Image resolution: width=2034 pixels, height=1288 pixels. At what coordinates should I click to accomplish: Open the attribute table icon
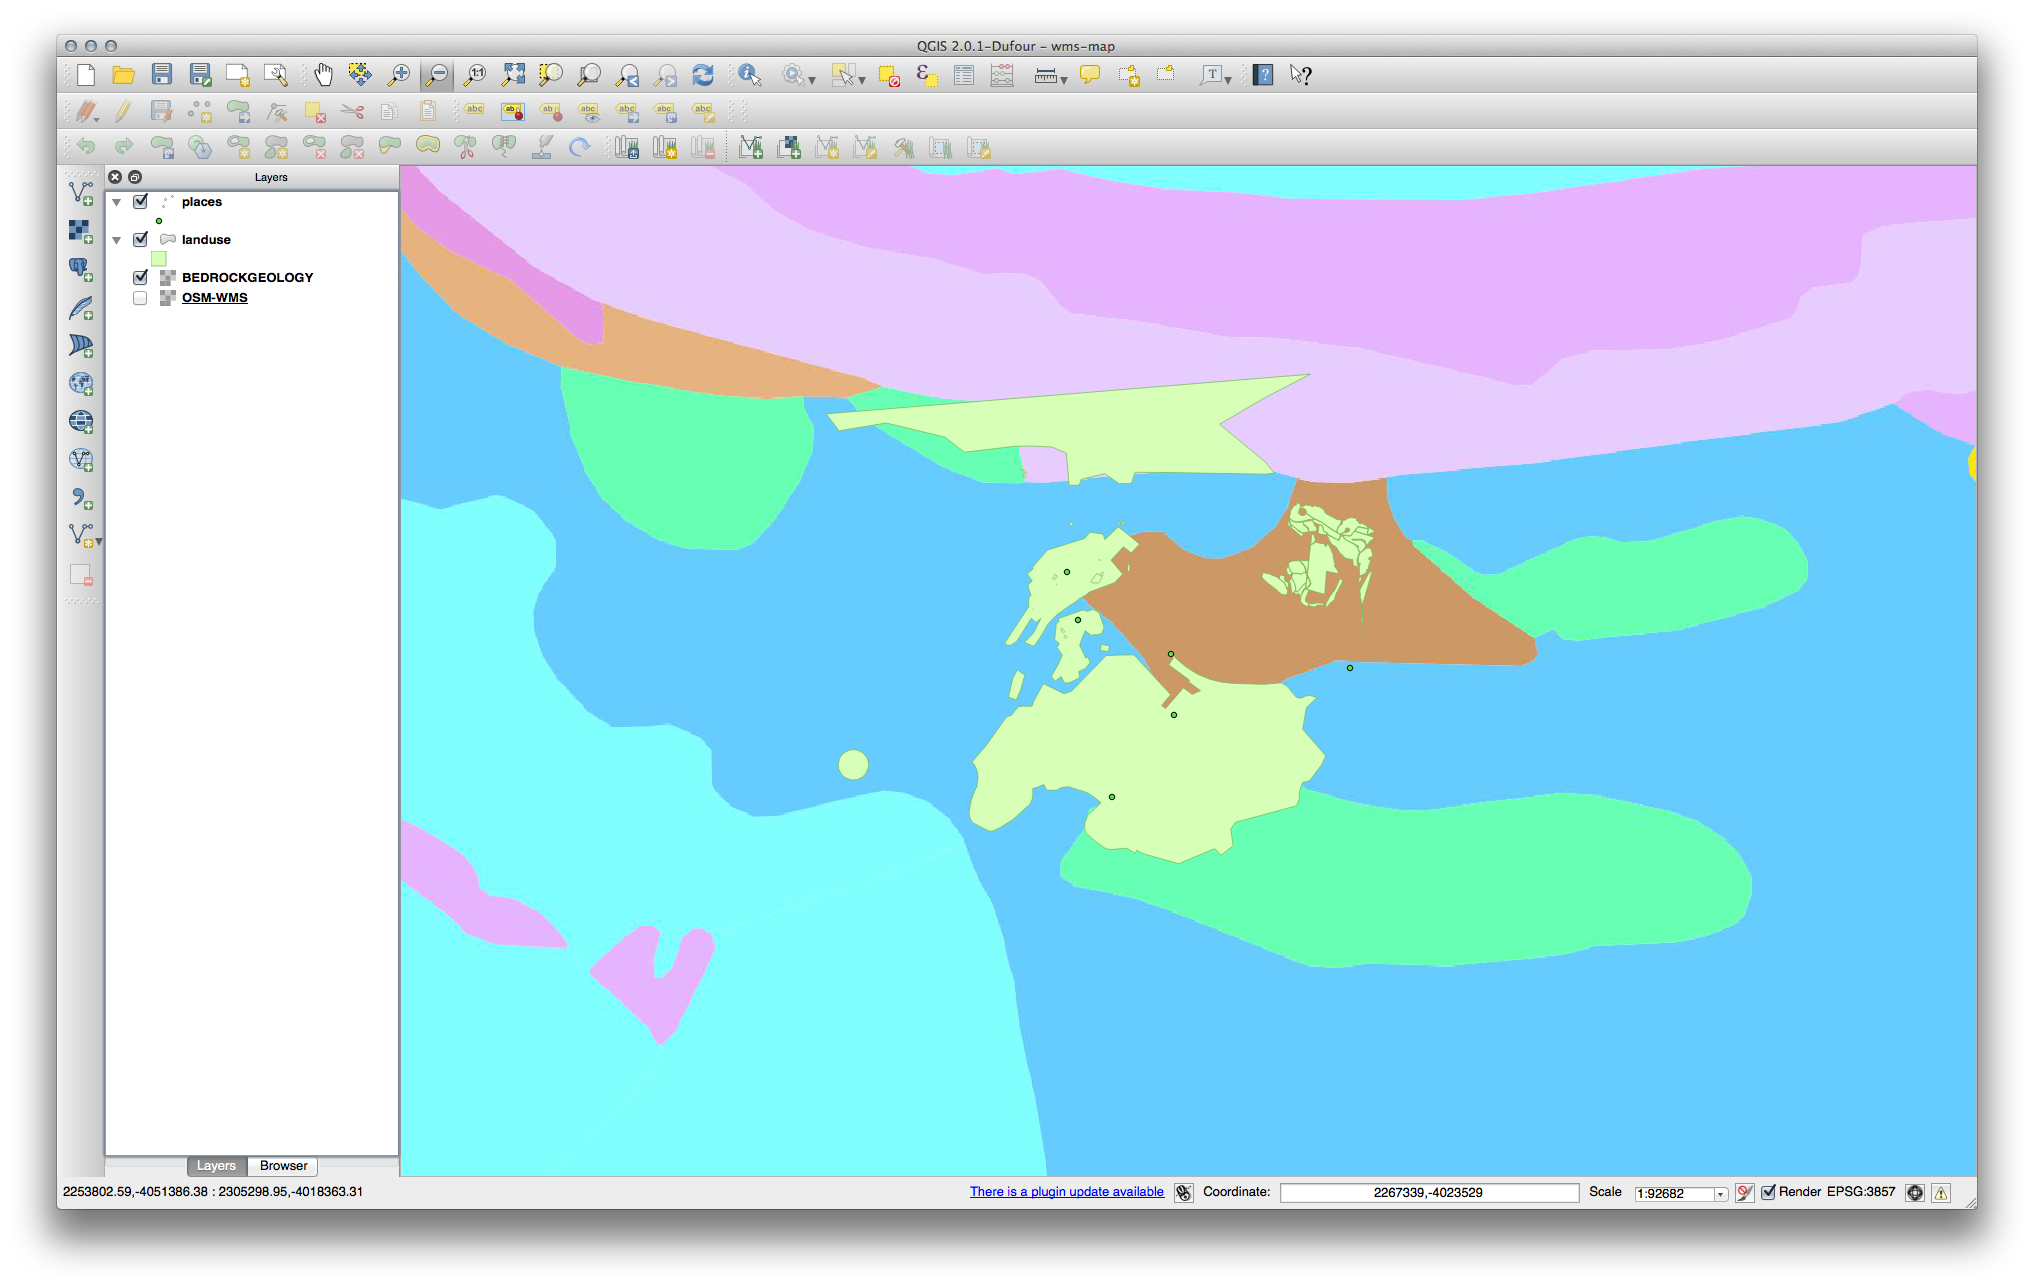[x=964, y=75]
